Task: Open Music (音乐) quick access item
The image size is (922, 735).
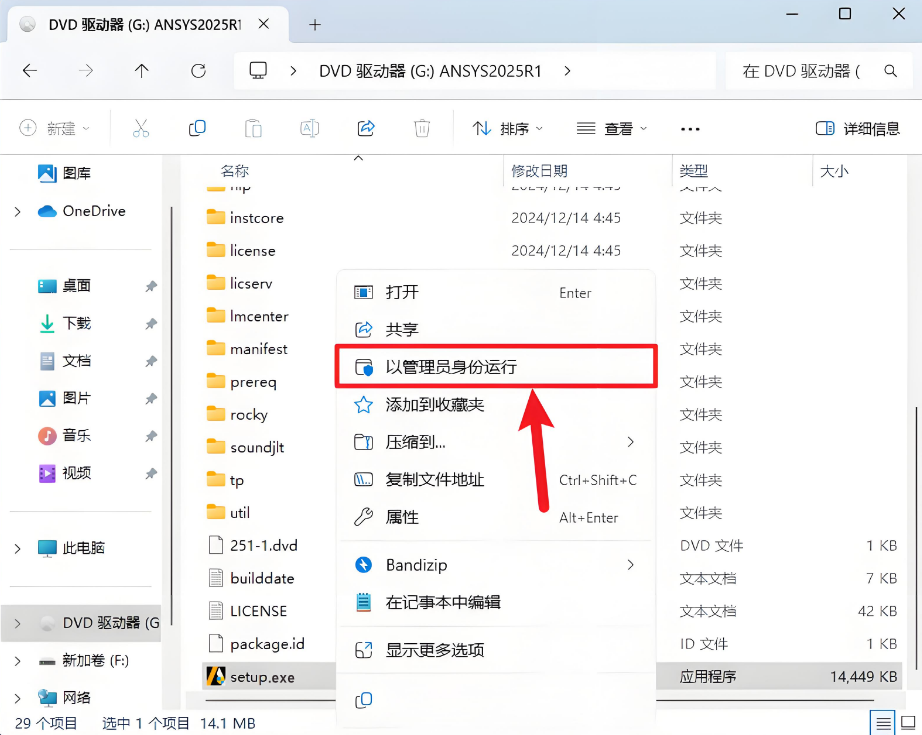Action: click(65, 436)
